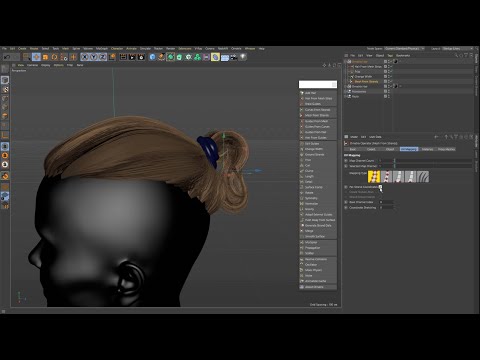The height and width of the screenshot is (360, 480).
Task: Toggle the Y axis lock icon
Action: pyautogui.click(x=93, y=57)
